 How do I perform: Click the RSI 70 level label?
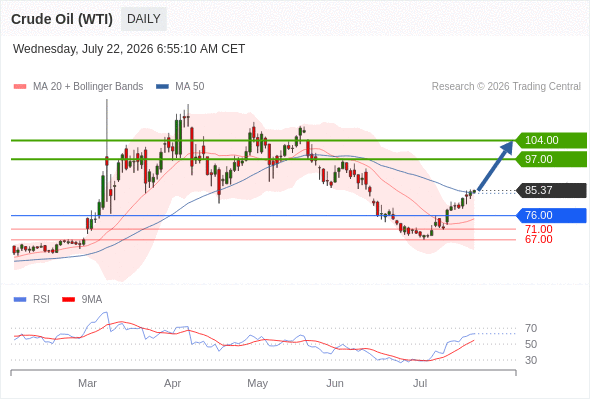(x=531, y=329)
